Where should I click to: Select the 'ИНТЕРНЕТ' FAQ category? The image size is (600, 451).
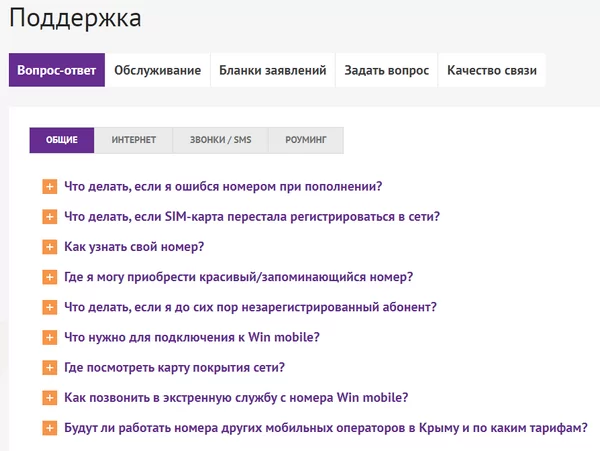click(133, 141)
